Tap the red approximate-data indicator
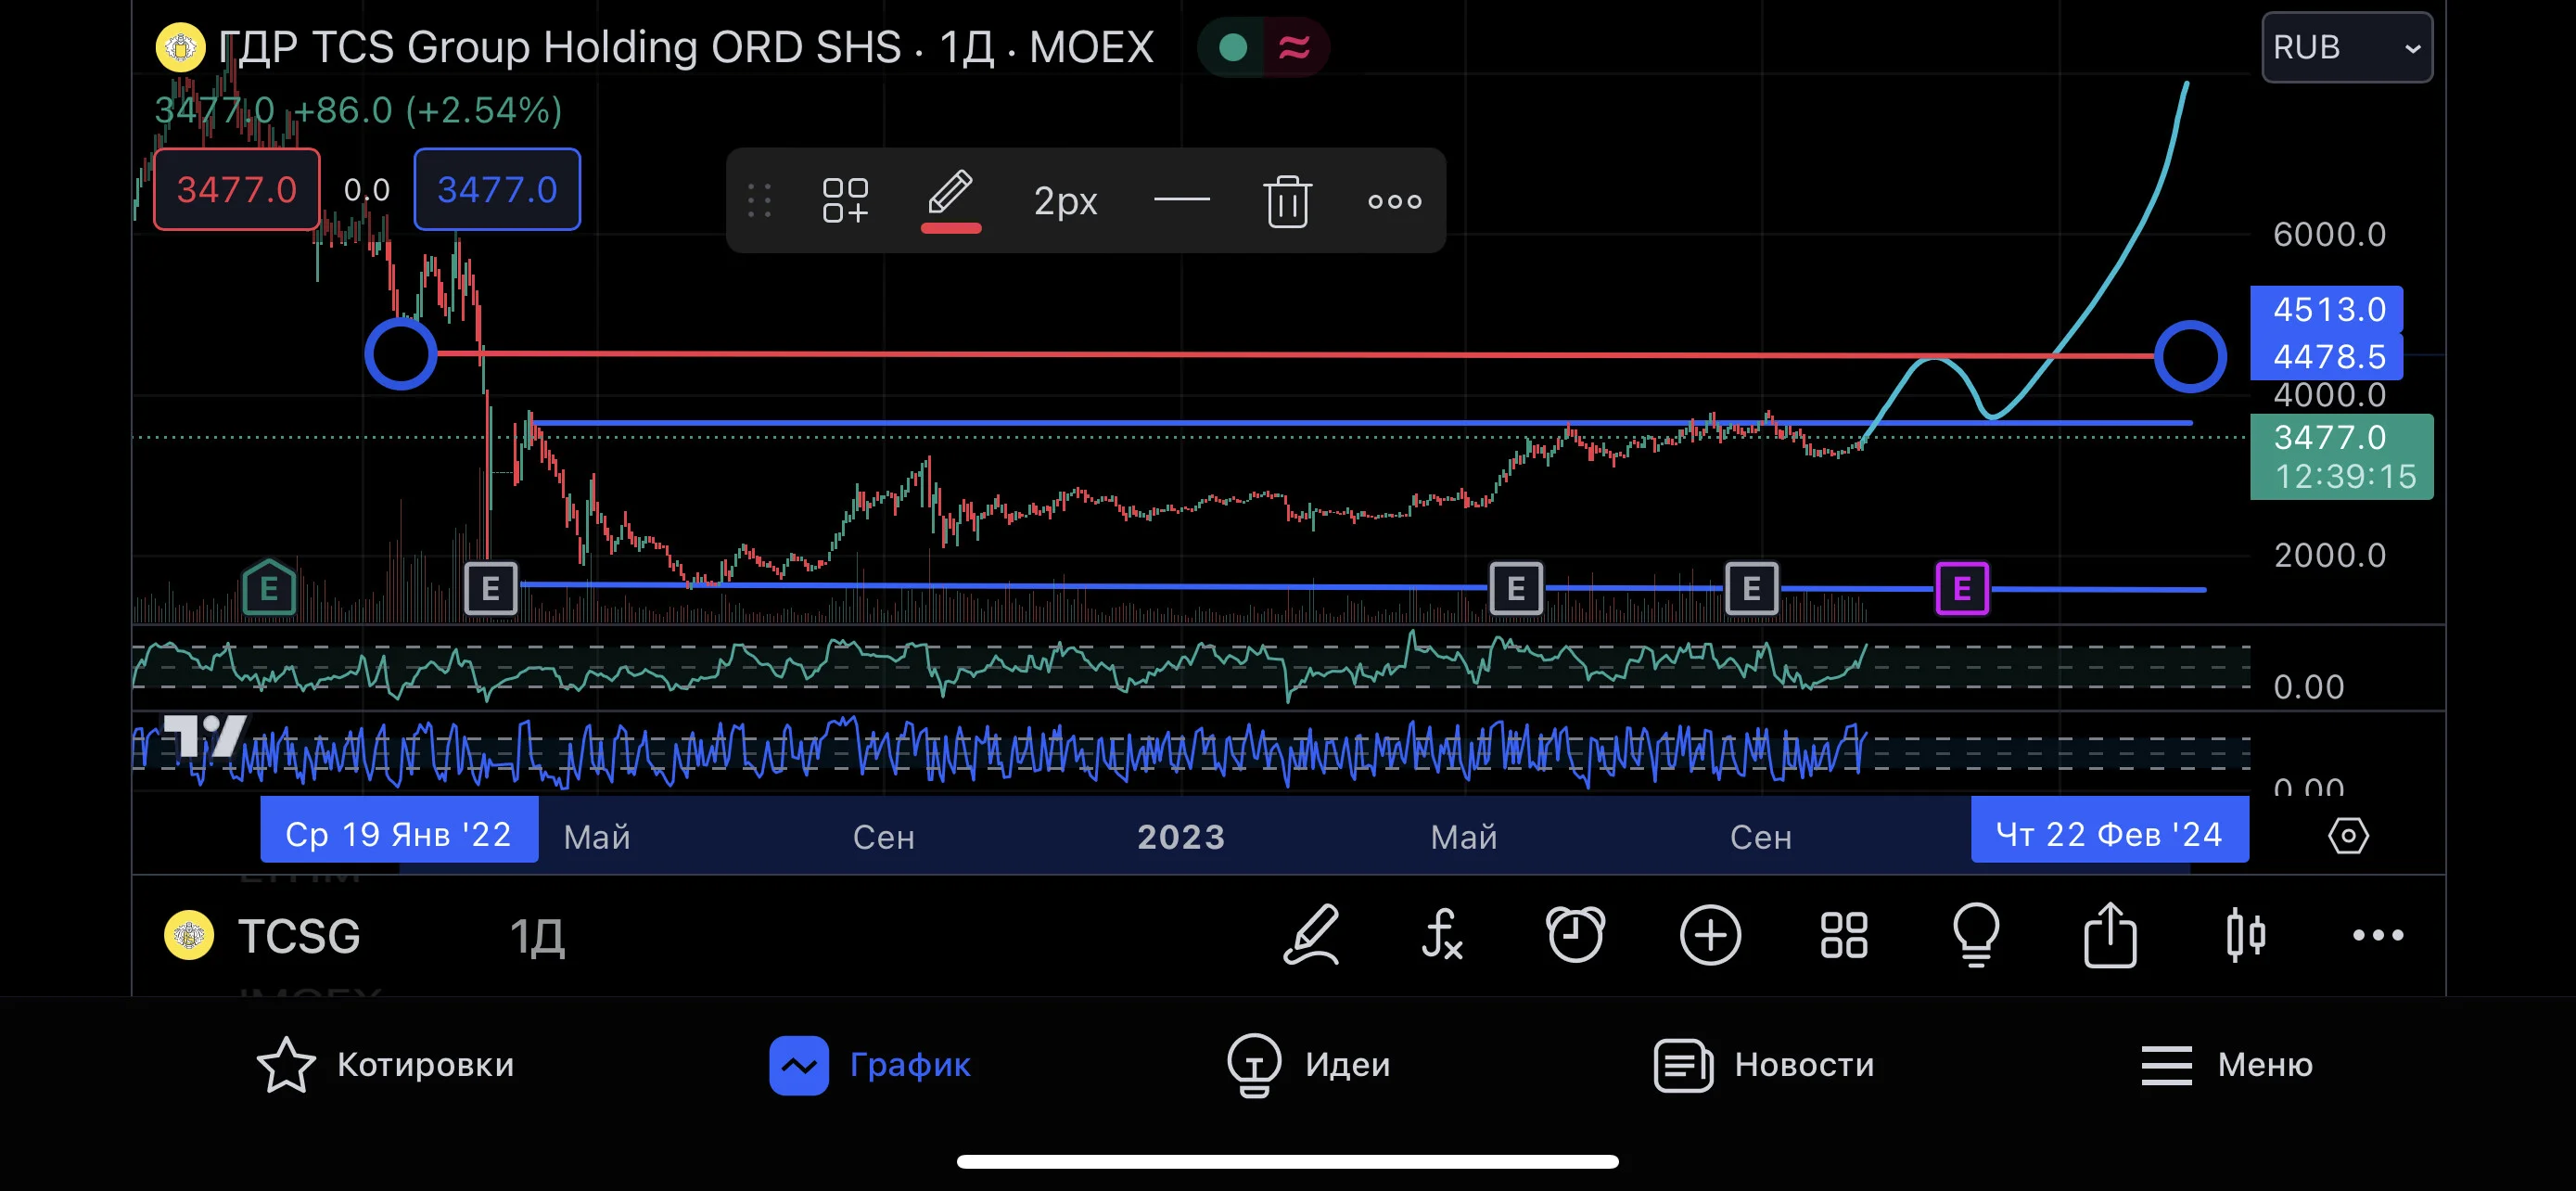The width and height of the screenshot is (2576, 1191). click(1294, 47)
